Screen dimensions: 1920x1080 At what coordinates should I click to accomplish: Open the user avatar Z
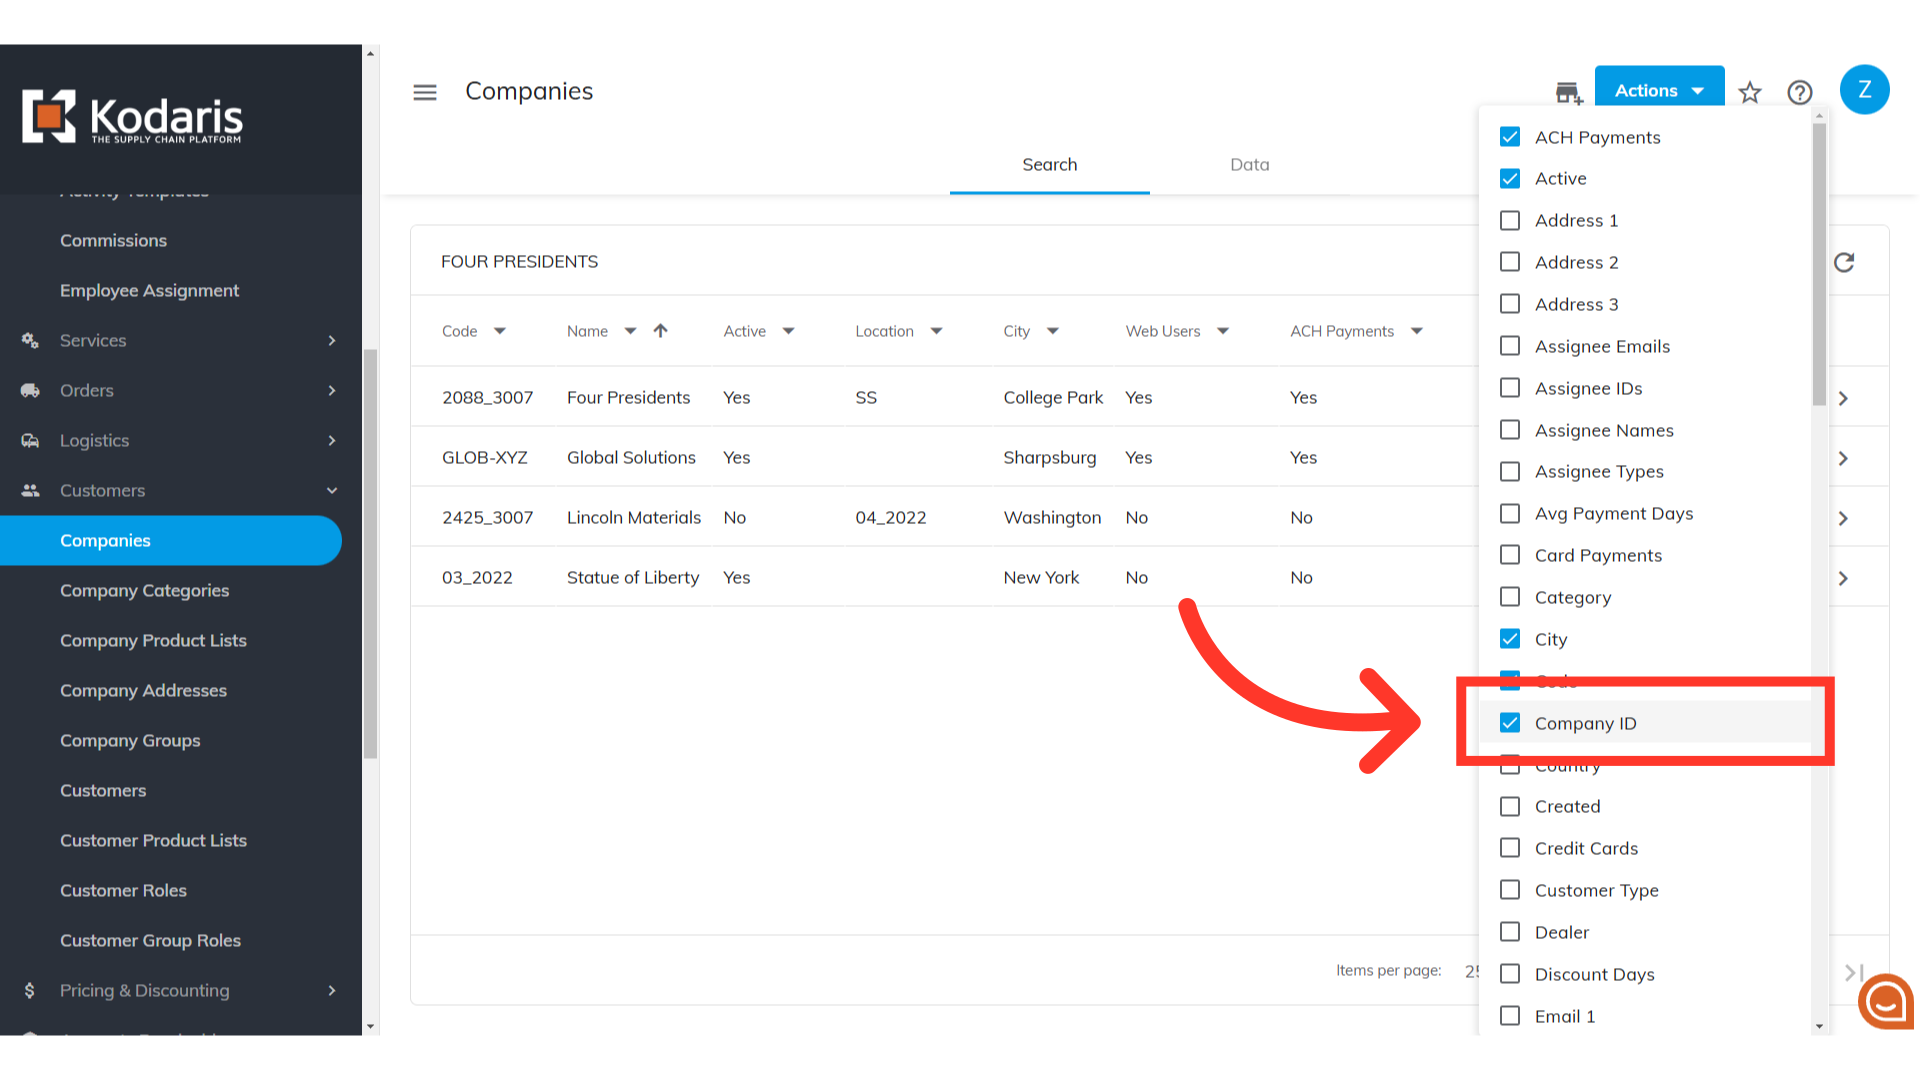tap(1864, 90)
